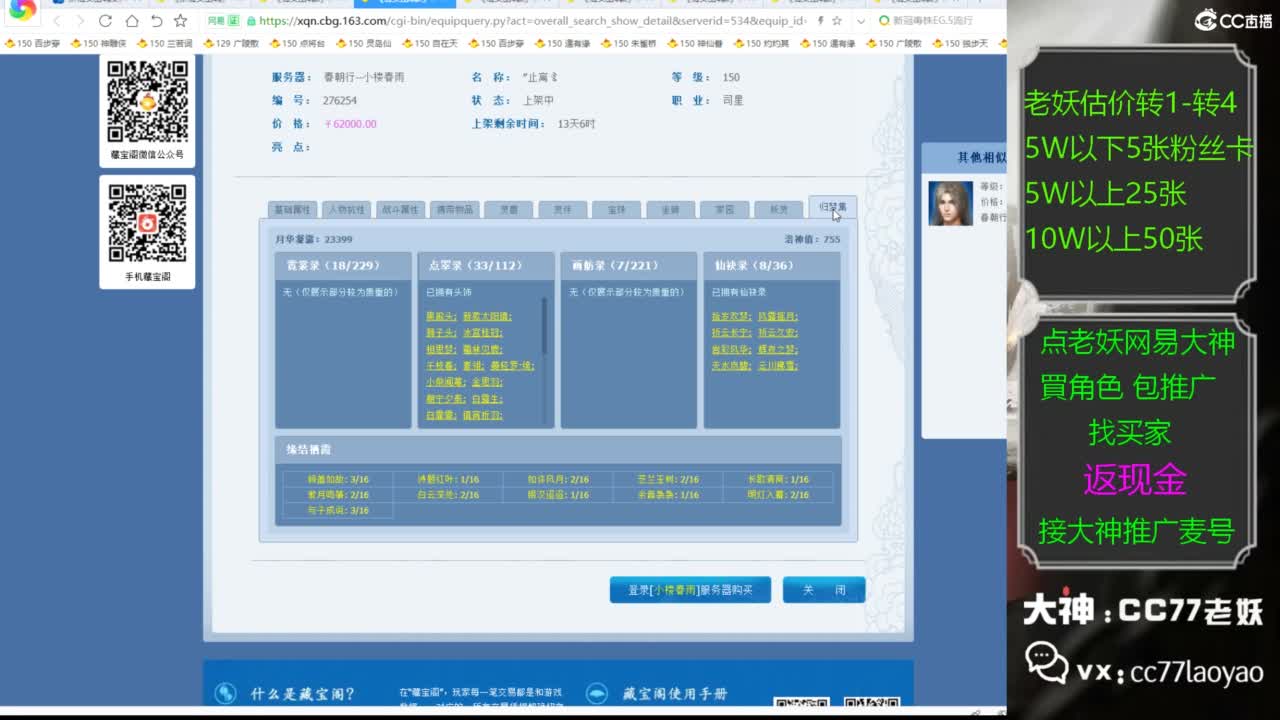
Task: Switch to the 战斗属性 tab
Action: (x=400, y=210)
